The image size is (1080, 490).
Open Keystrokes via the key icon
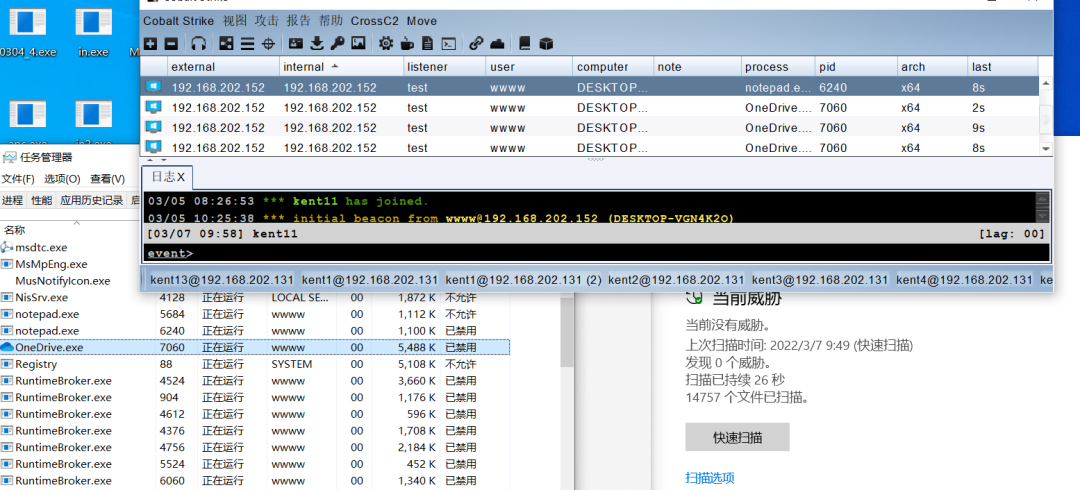[x=337, y=43]
